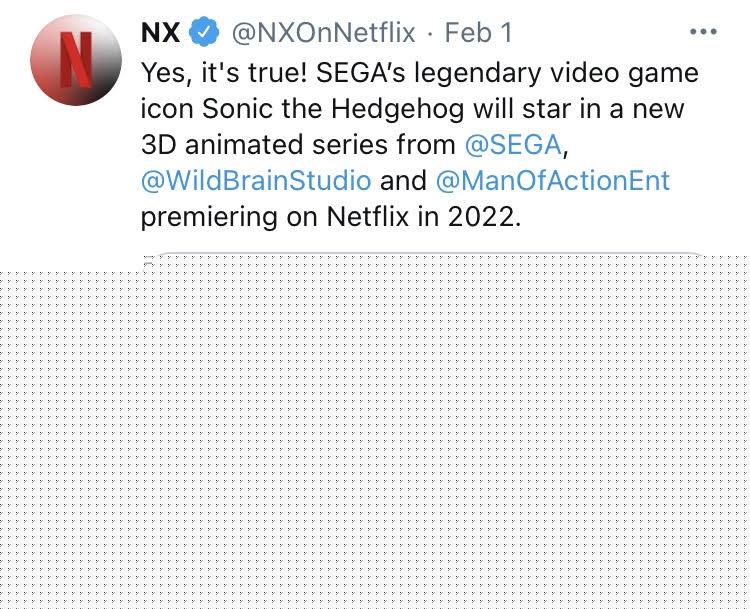Click 'legendary video game' in the tweet
This screenshot has height=609, width=750.
point(557,73)
